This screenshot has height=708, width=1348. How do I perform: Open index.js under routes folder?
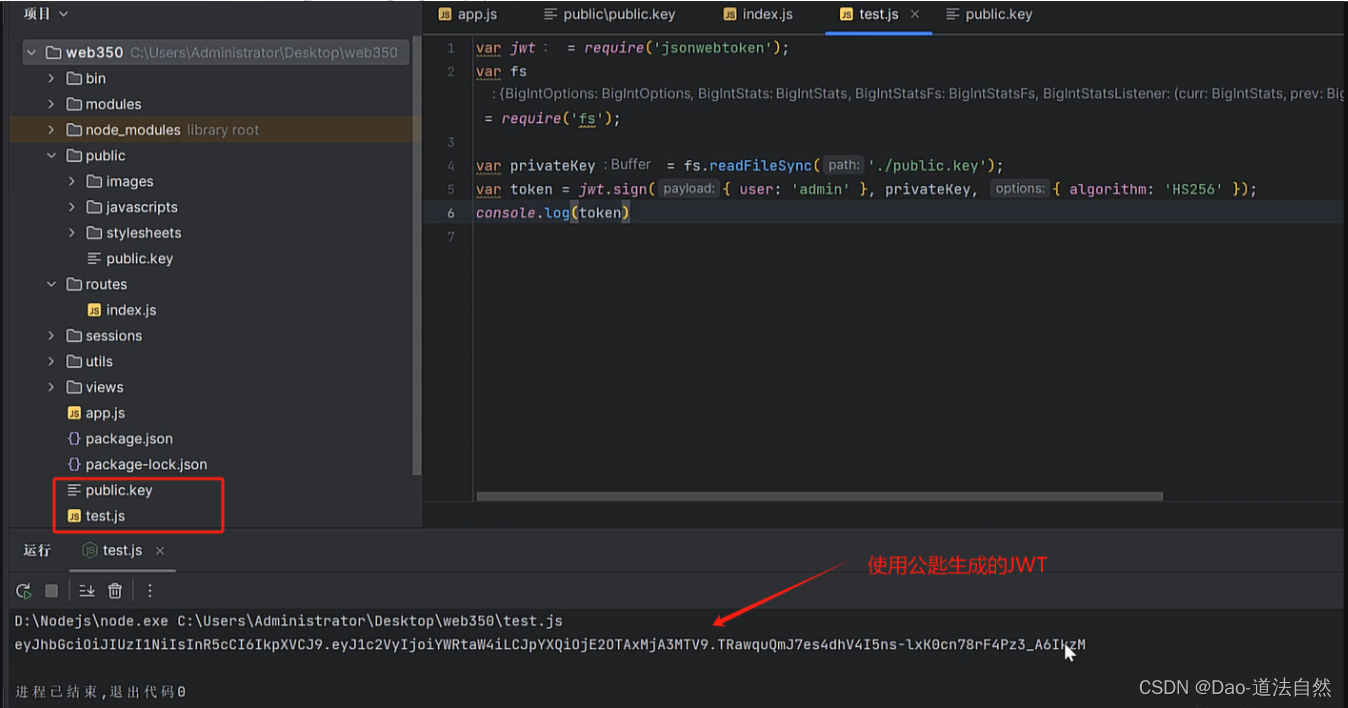131,310
